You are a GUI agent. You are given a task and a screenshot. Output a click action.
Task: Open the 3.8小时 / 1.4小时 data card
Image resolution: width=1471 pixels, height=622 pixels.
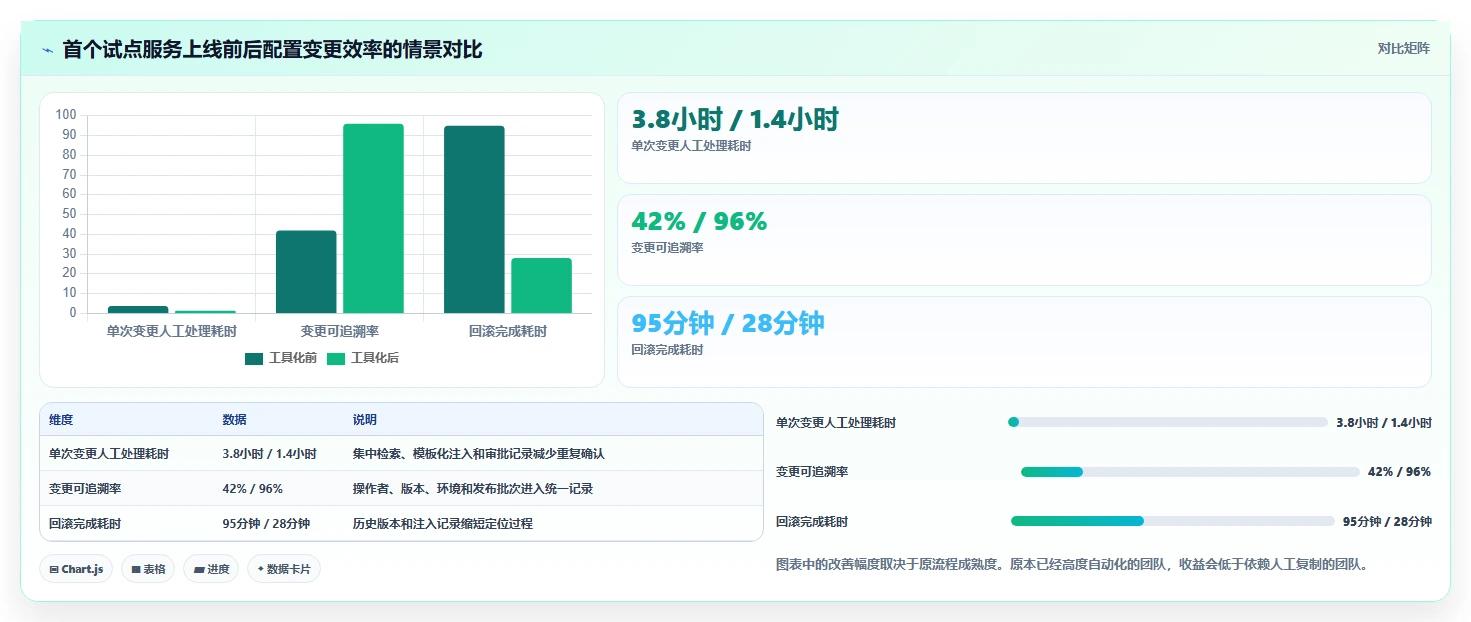[x=1024, y=138]
